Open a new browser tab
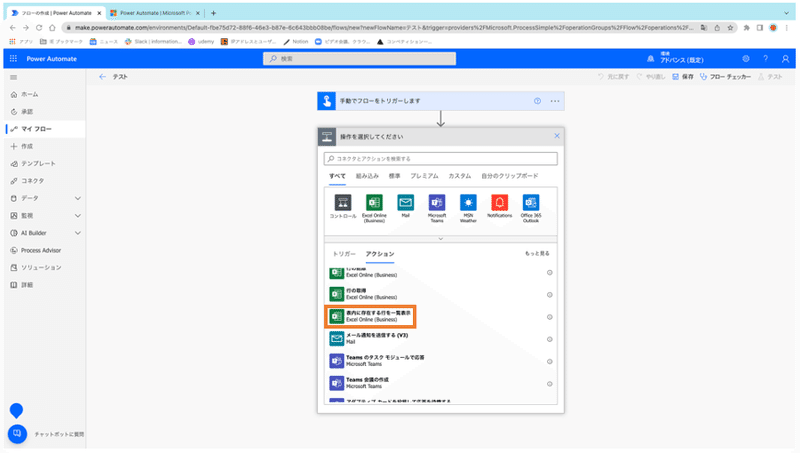Screen dimensions: 800x453 (x=213, y=13)
